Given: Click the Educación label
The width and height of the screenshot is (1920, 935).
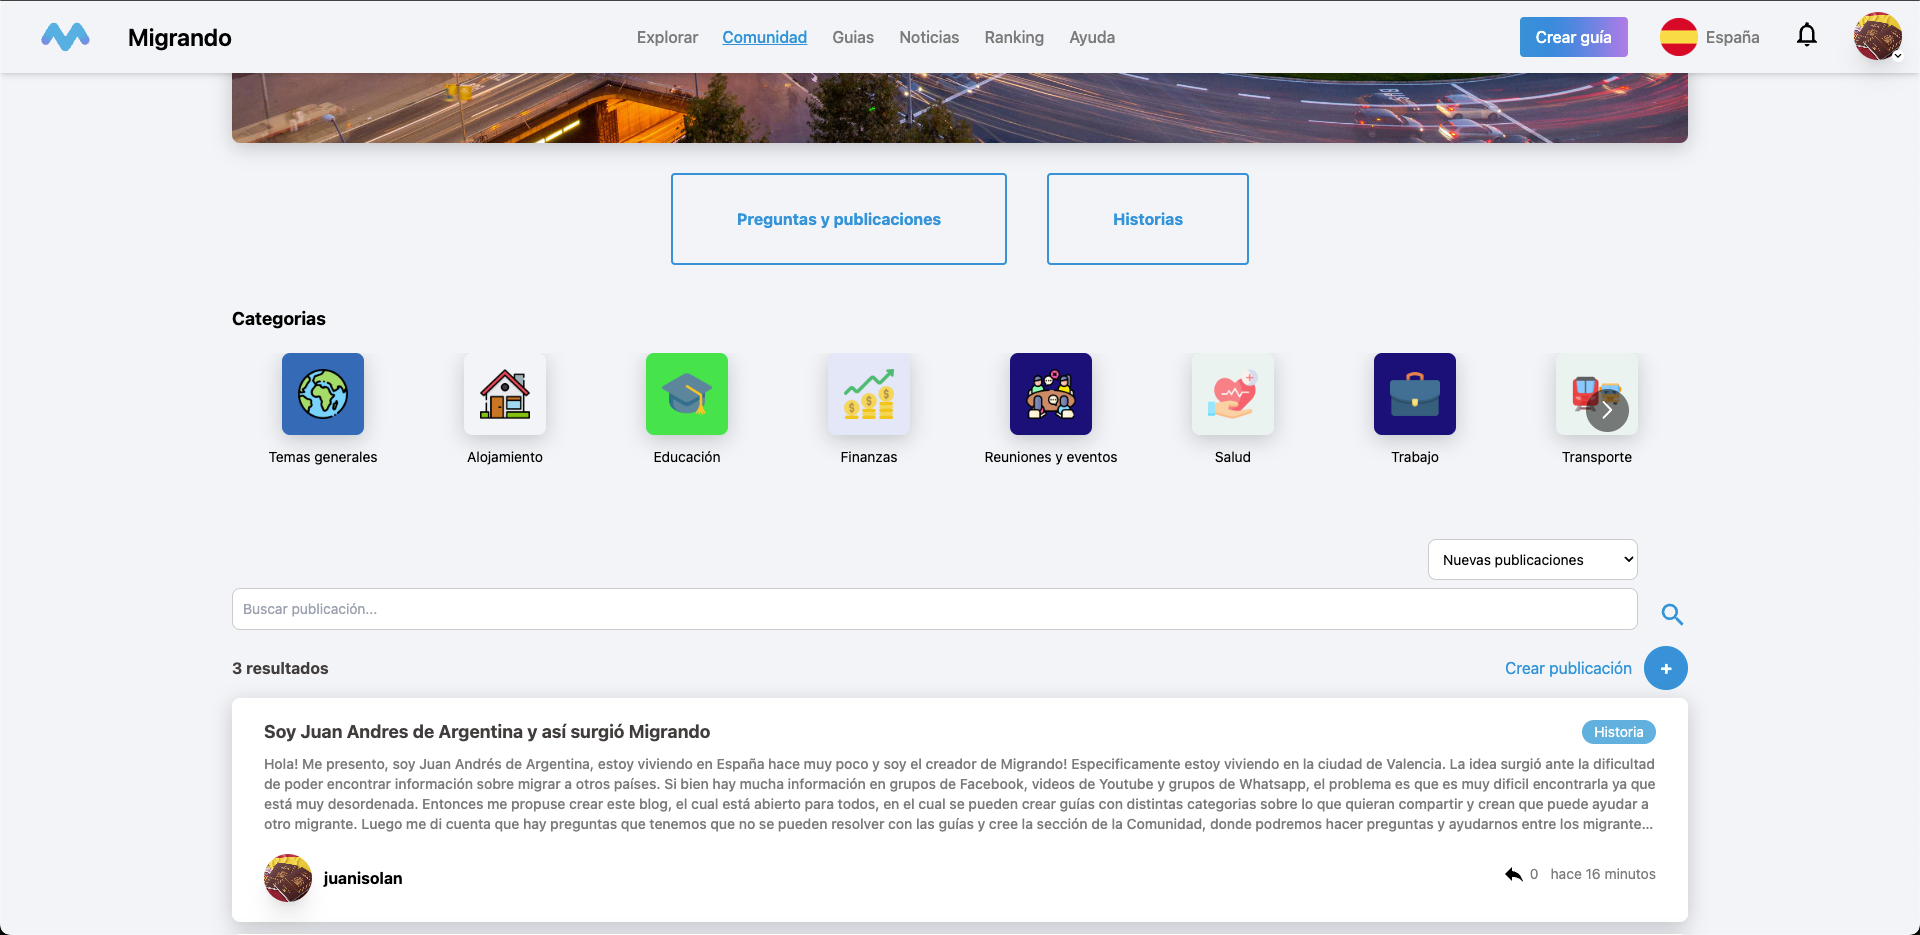Looking at the screenshot, I should pos(687,457).
